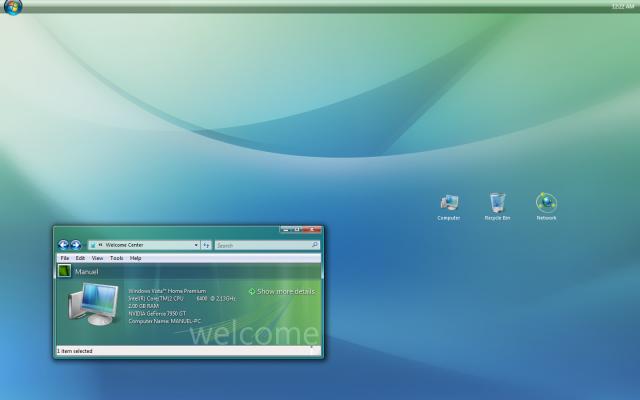Click the refresh button beside address bar
The image size is (640, 400).
(207, 245)
